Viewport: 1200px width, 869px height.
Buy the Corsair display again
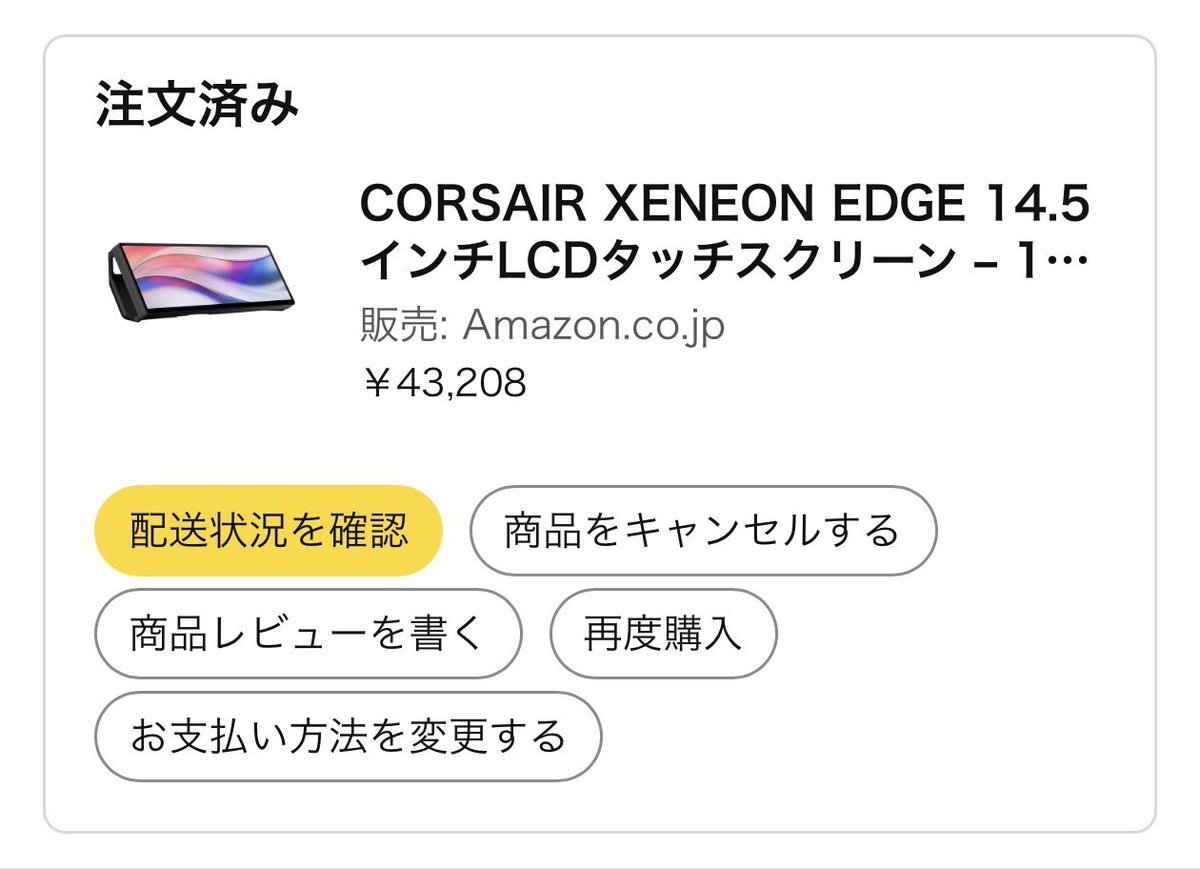point(663,634)
